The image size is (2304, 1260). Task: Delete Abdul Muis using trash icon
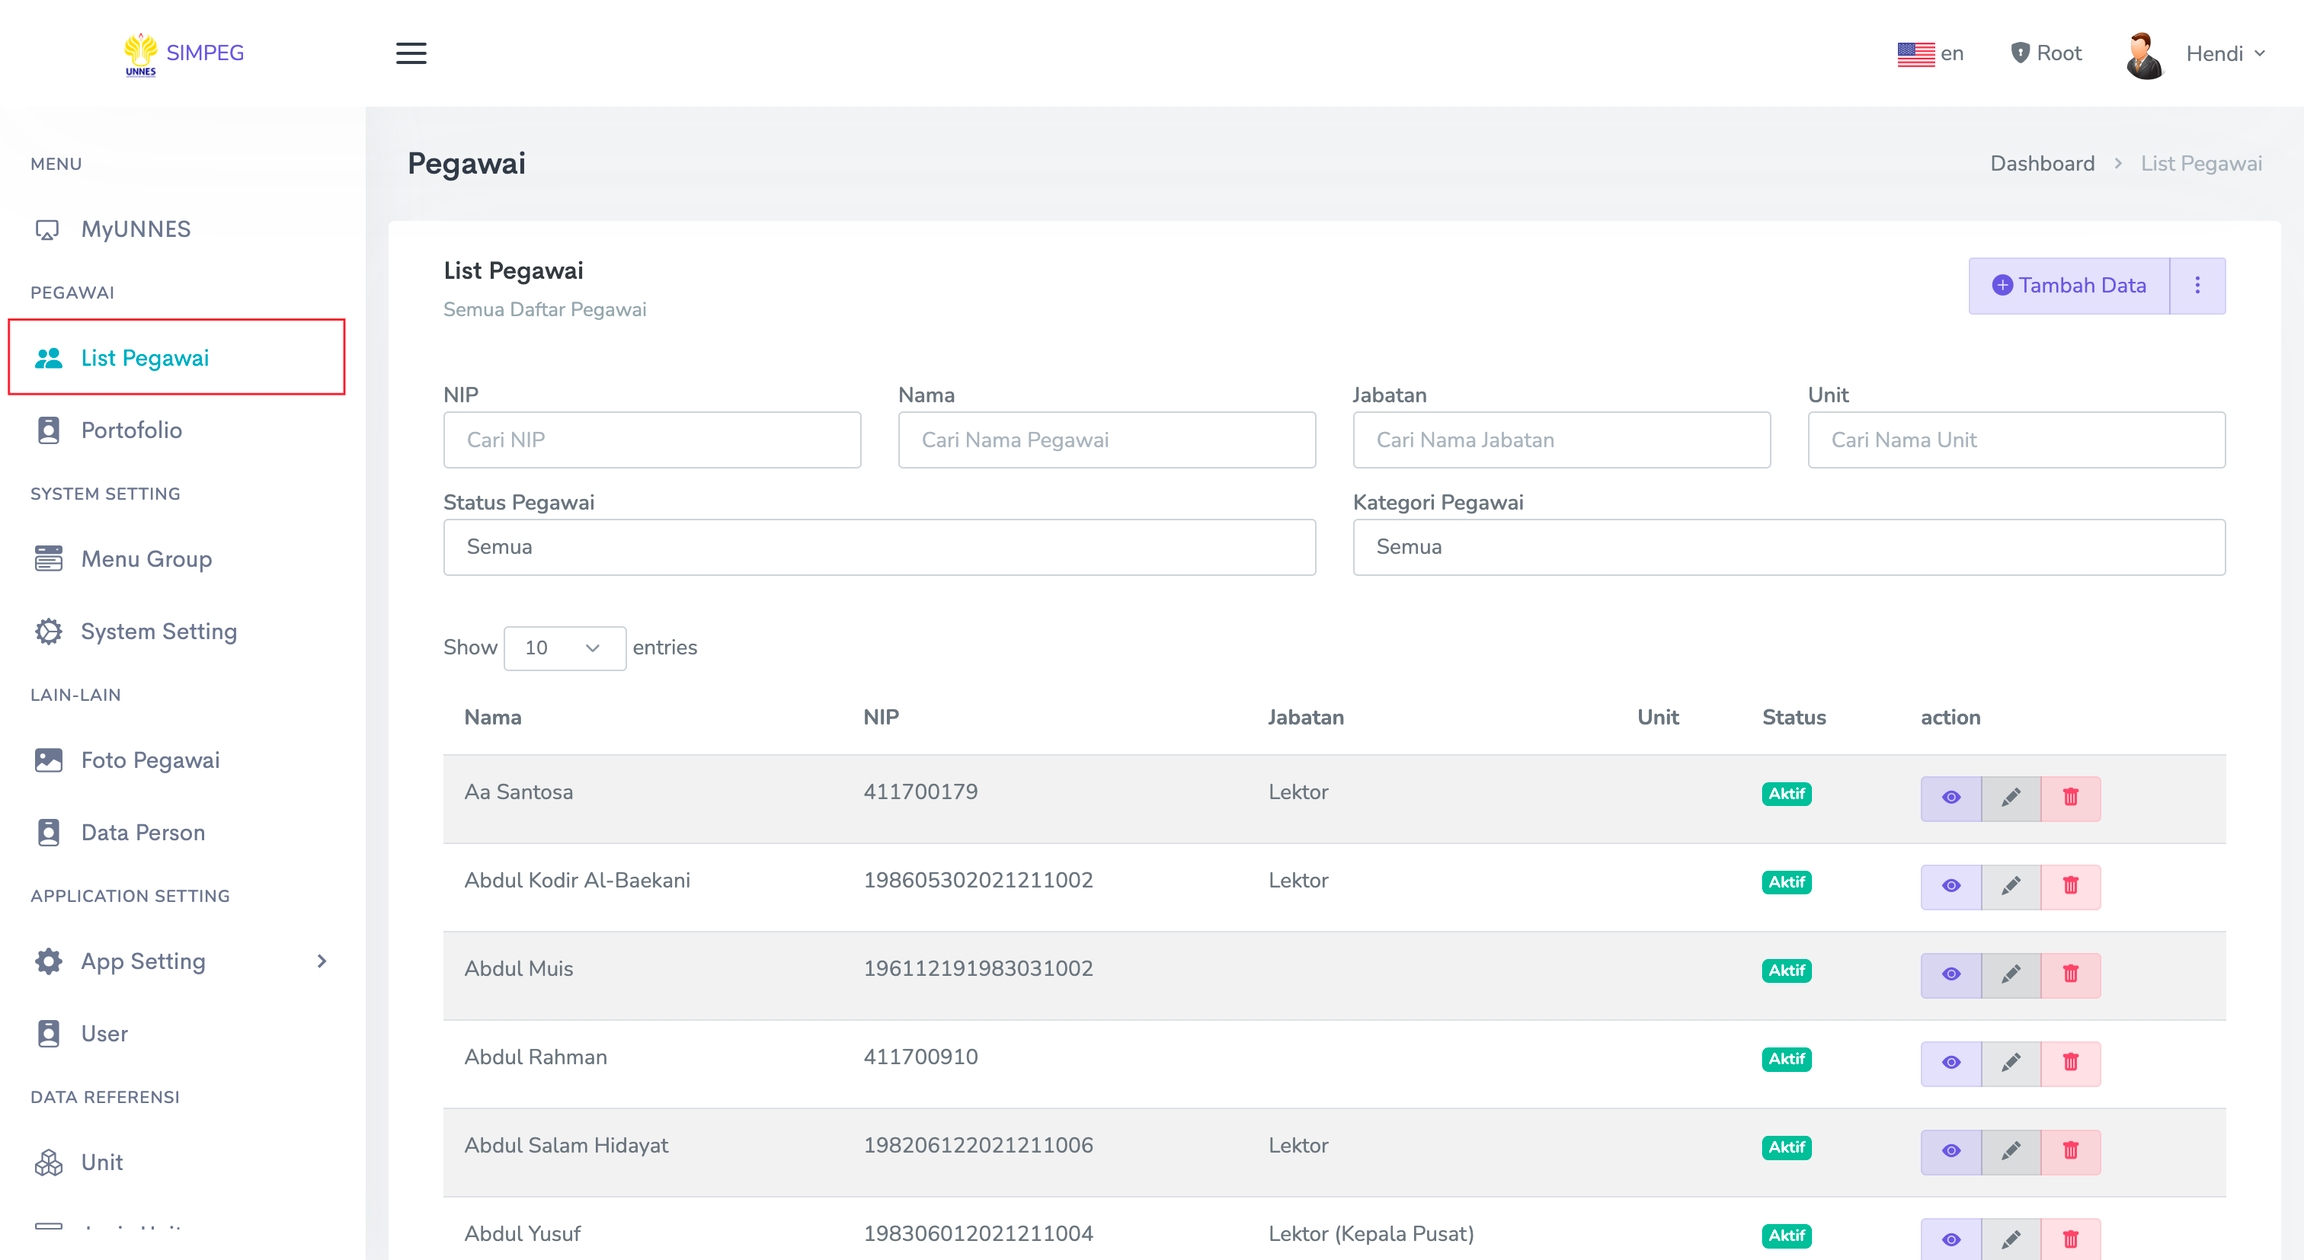tap(2070, 974)
